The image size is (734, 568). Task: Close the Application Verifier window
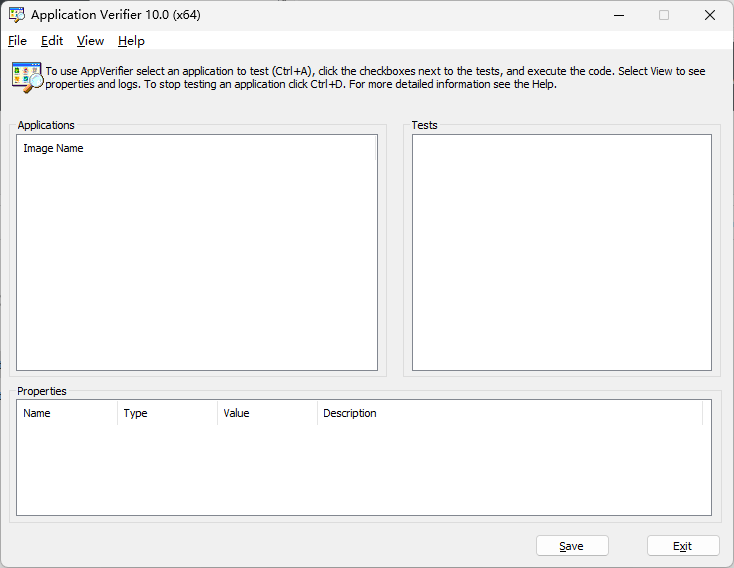[710, 15]
